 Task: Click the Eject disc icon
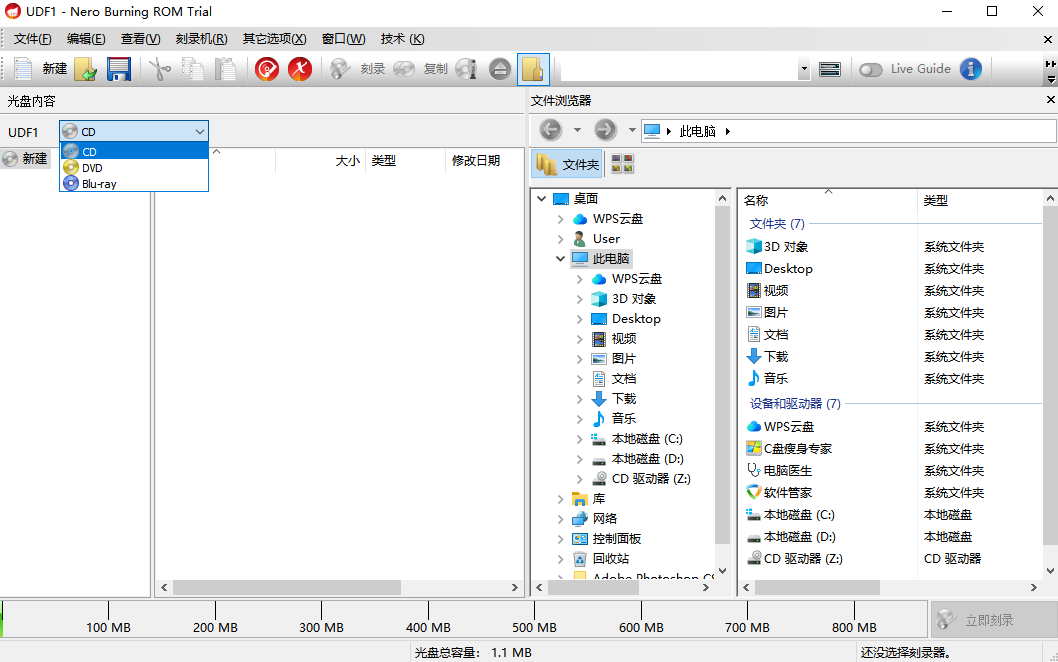501,69
